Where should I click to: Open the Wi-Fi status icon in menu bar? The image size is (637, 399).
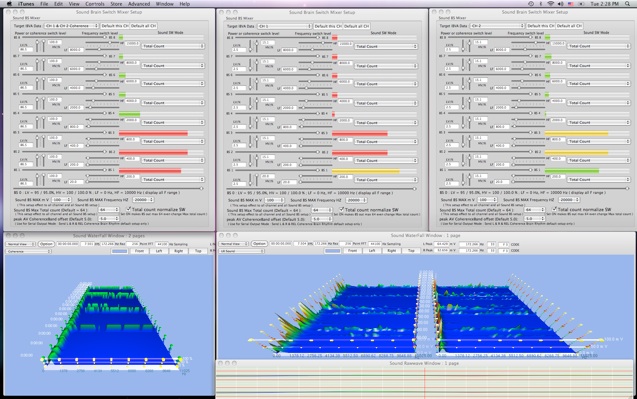click(x=551, y=4)
